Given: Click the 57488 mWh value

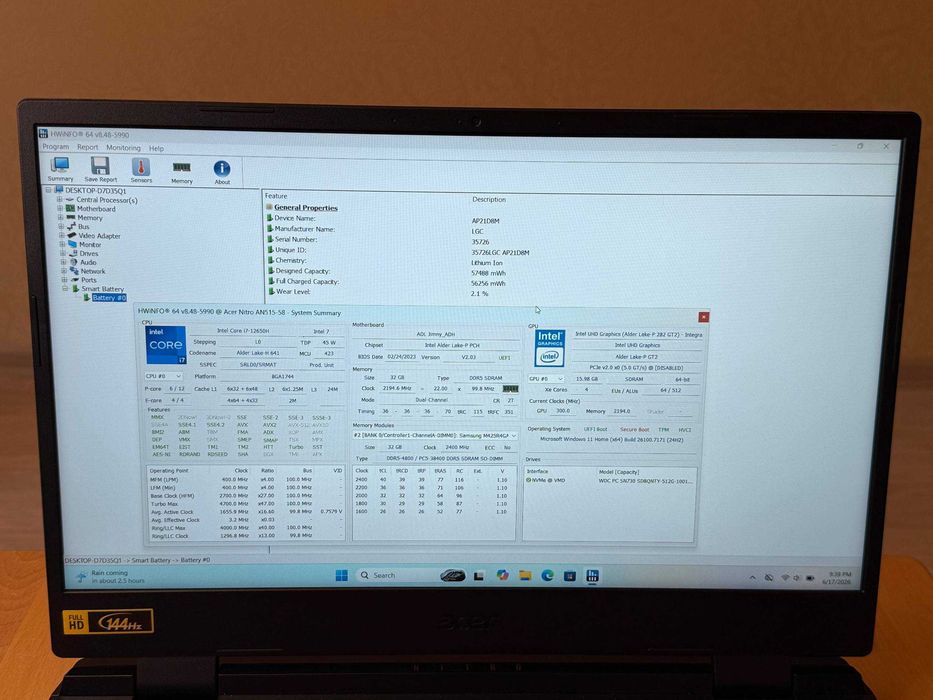Looking at the screenshot, I should [488, 273].
